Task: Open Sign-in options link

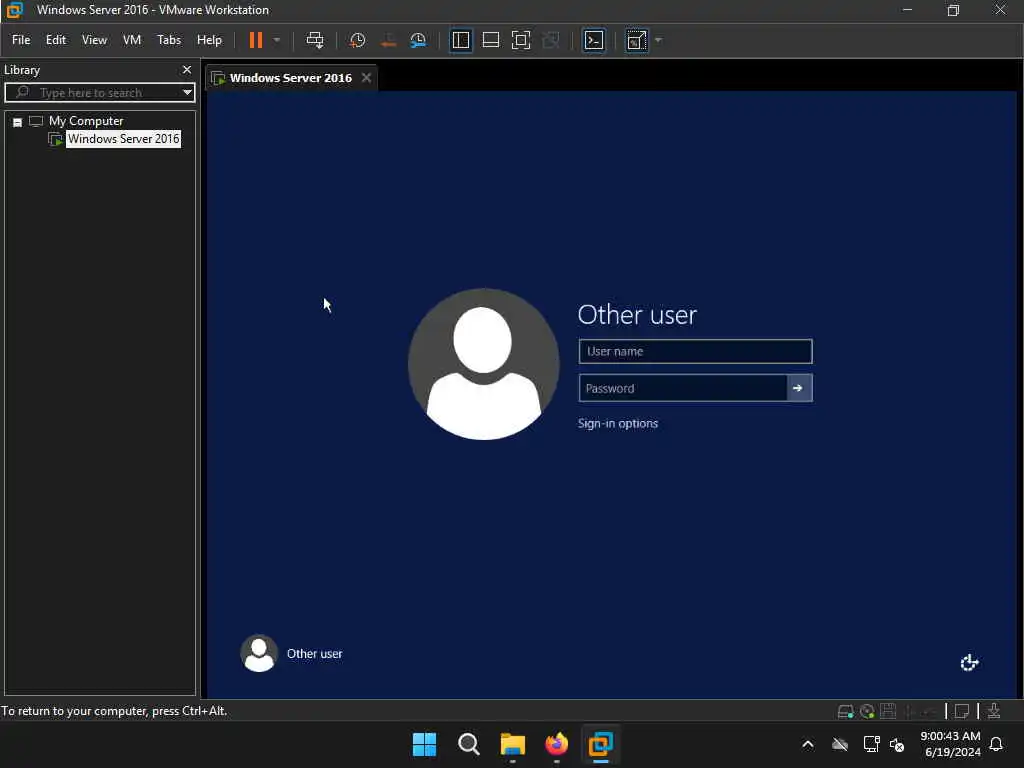Action: (618, 423)
